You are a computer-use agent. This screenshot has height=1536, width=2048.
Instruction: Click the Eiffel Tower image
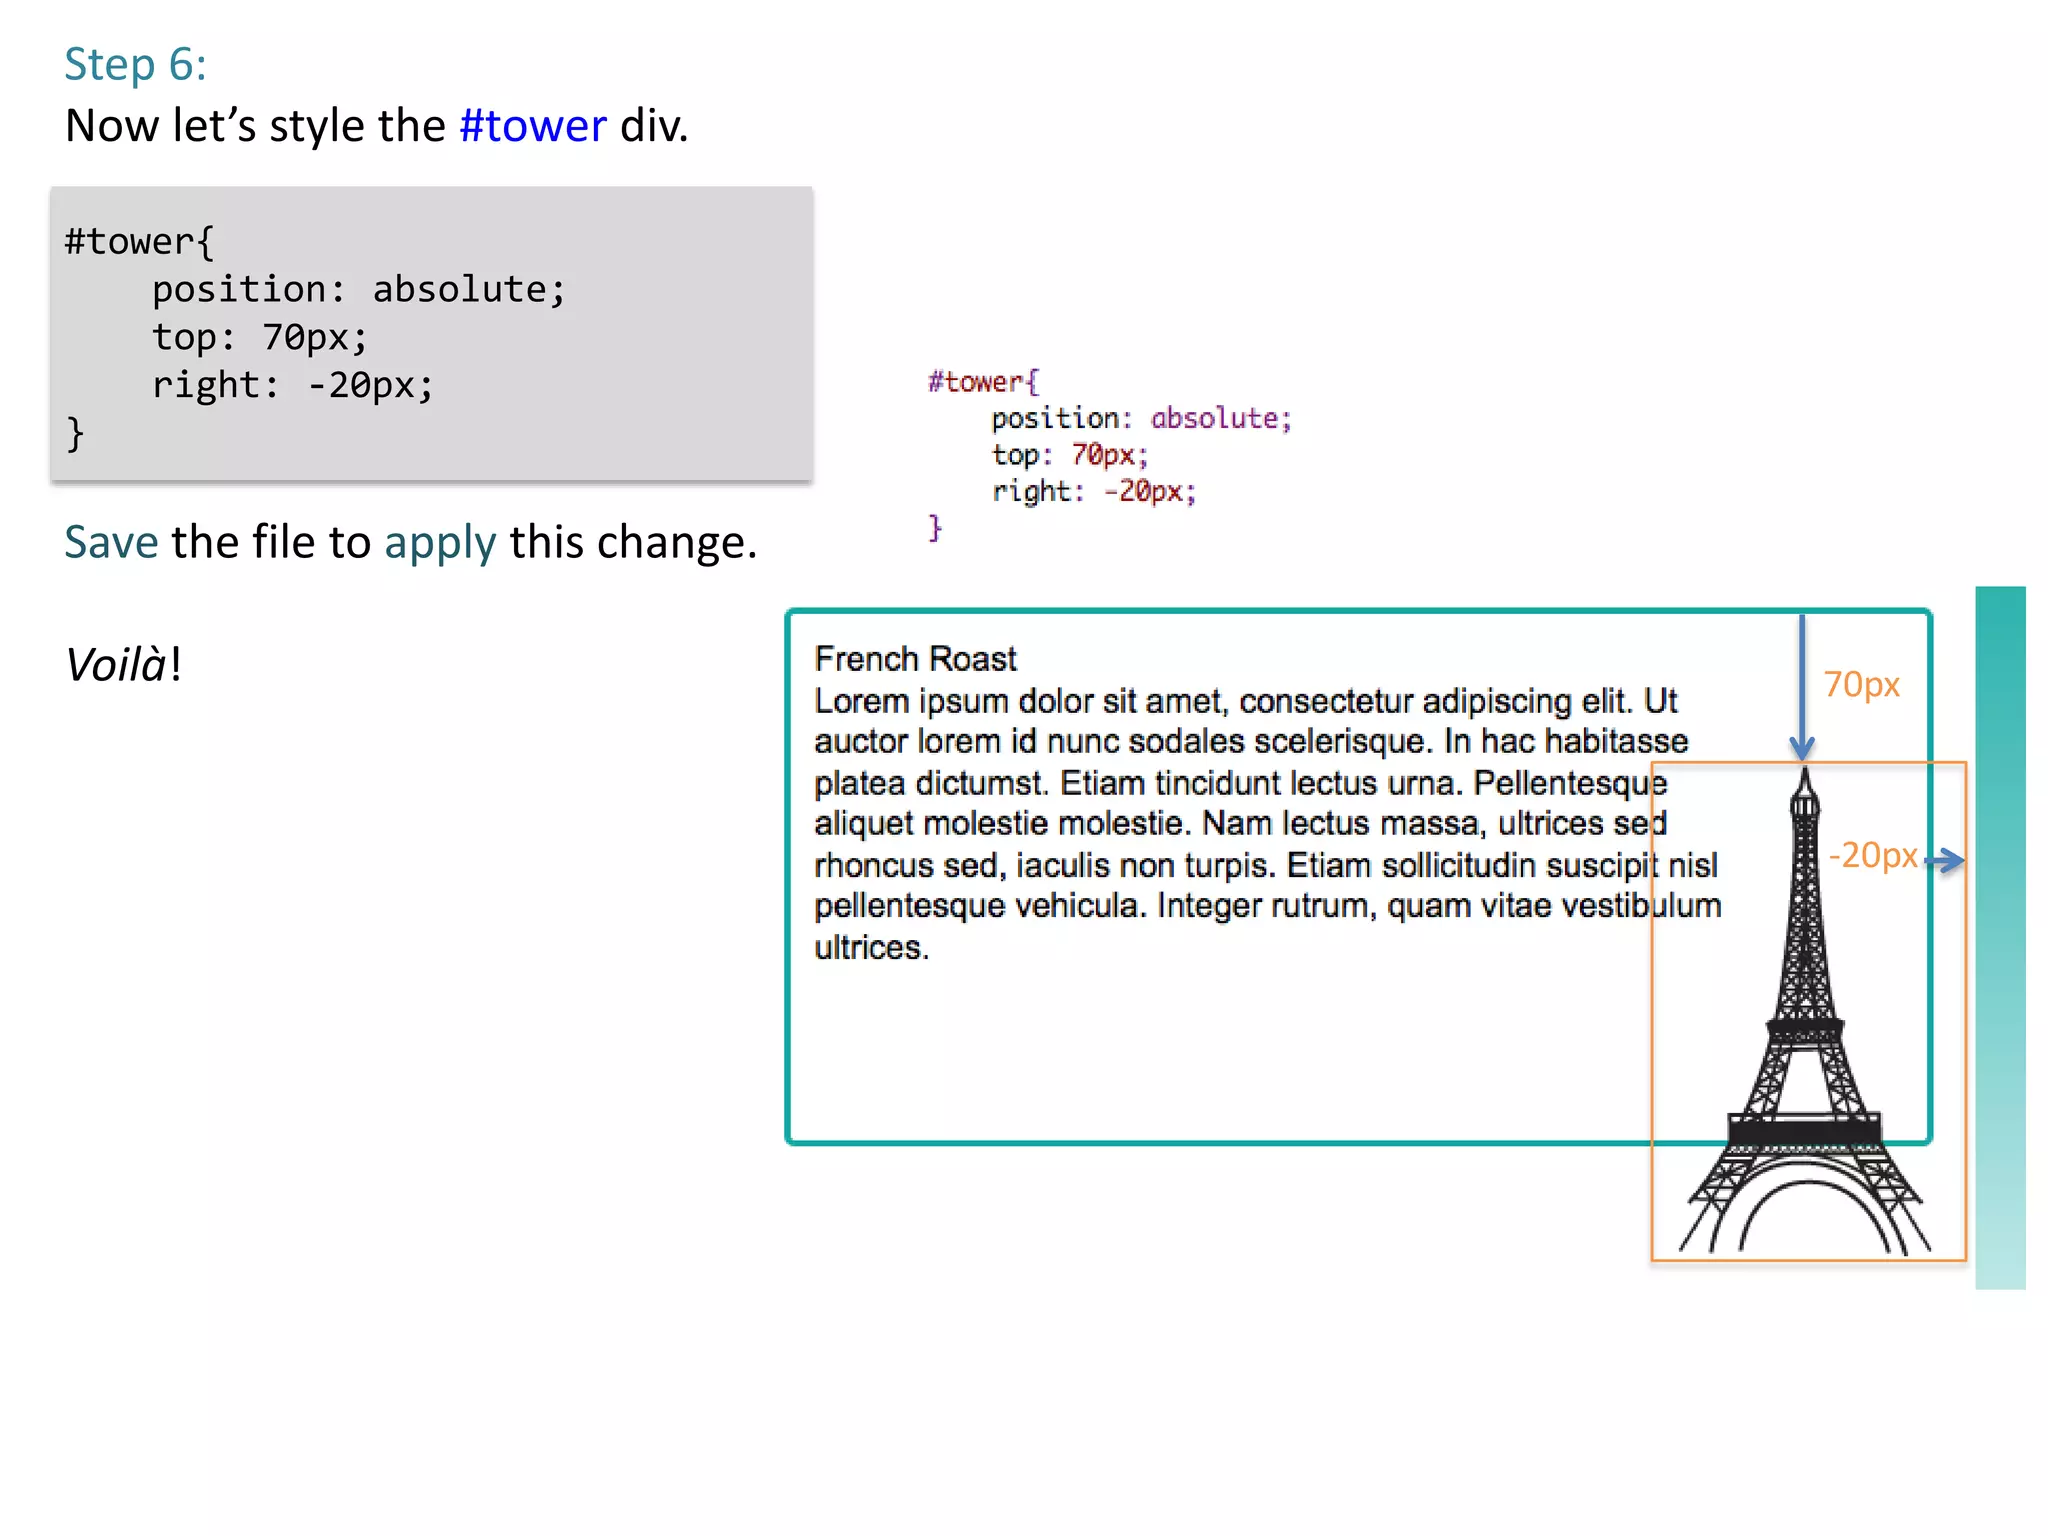click(x=1806, y=1010)
